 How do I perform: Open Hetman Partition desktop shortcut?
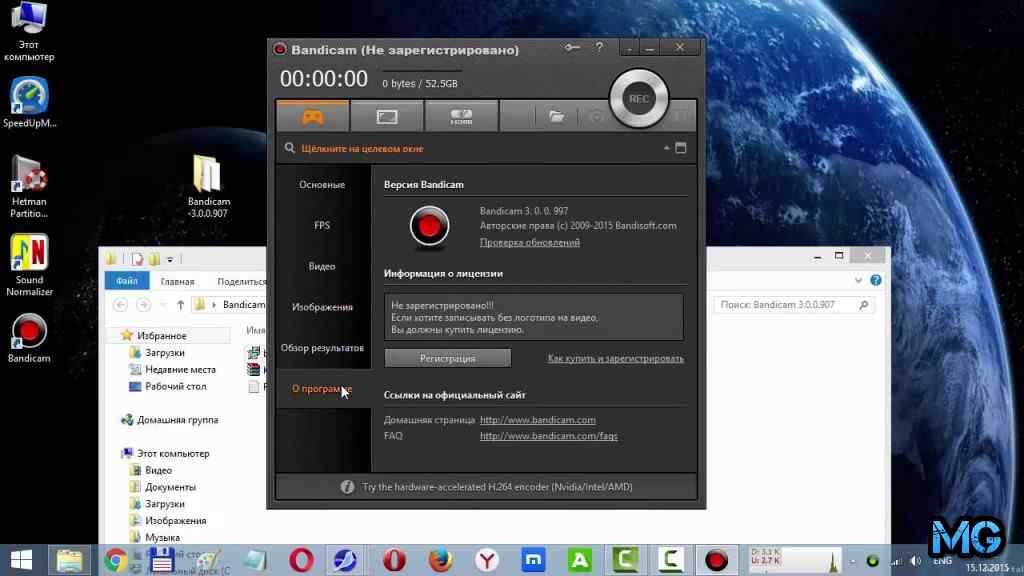(x=29, y=187)
